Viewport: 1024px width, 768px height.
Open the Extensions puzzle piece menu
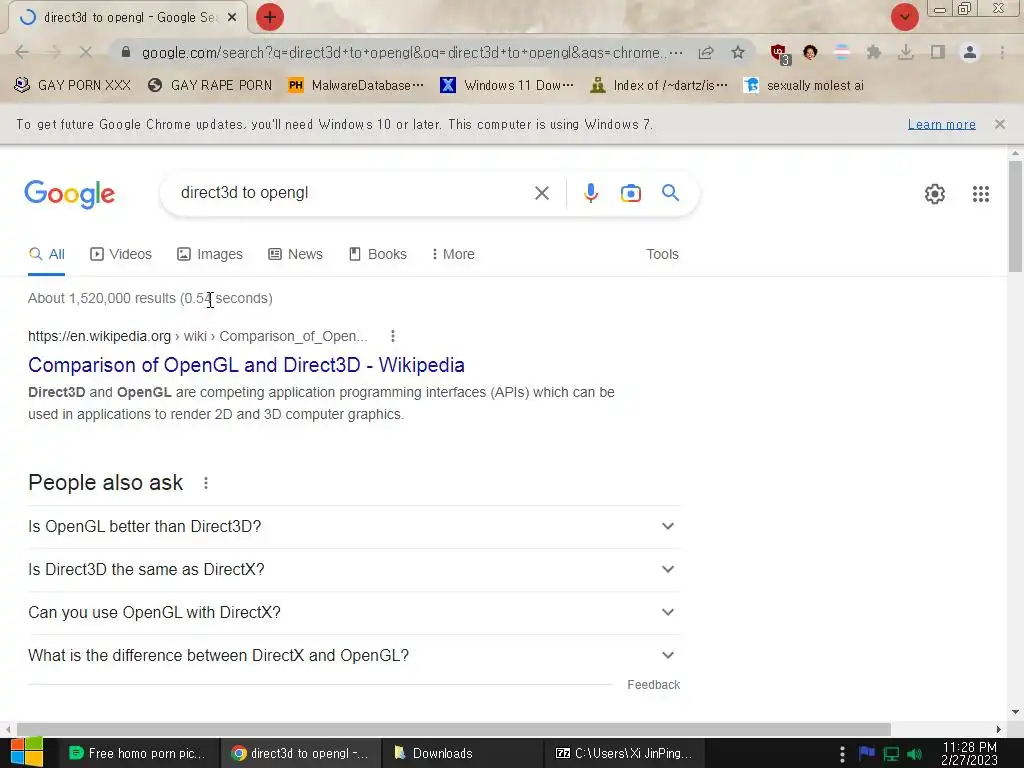click(x=873, y=52)
